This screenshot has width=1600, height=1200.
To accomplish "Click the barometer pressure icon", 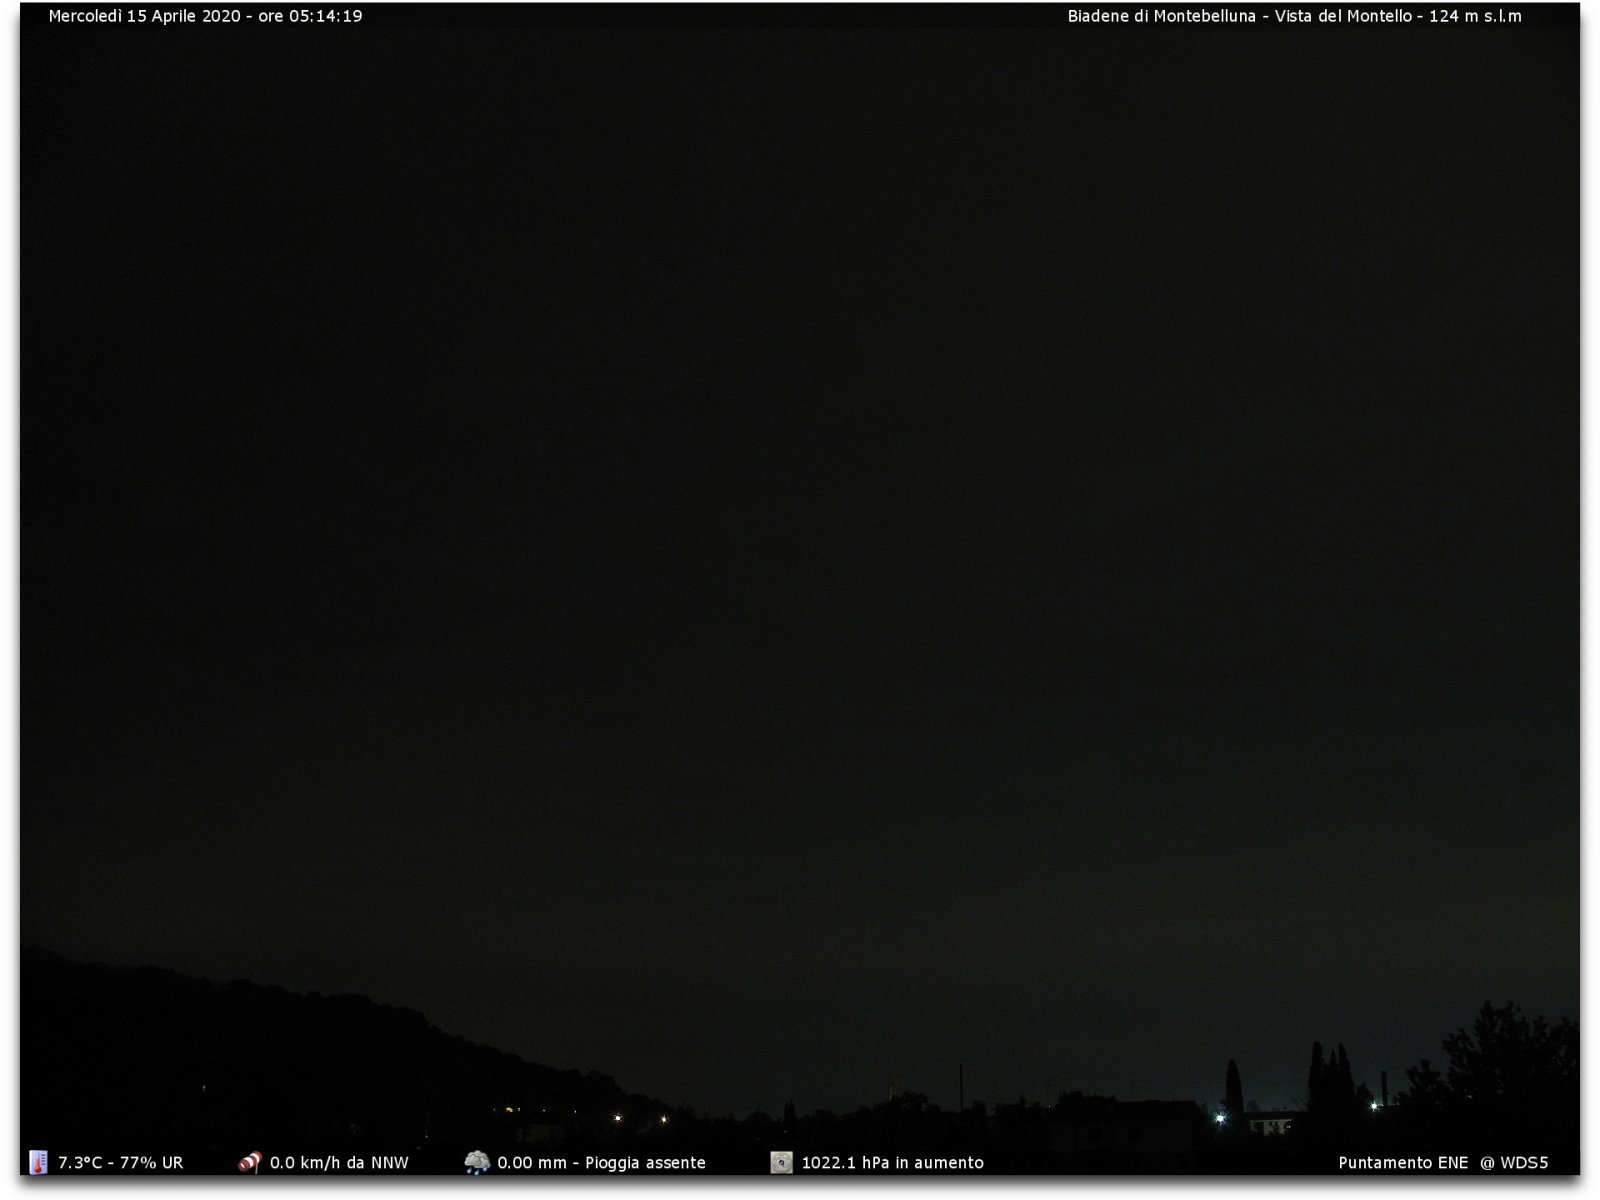I will 781,1162.
